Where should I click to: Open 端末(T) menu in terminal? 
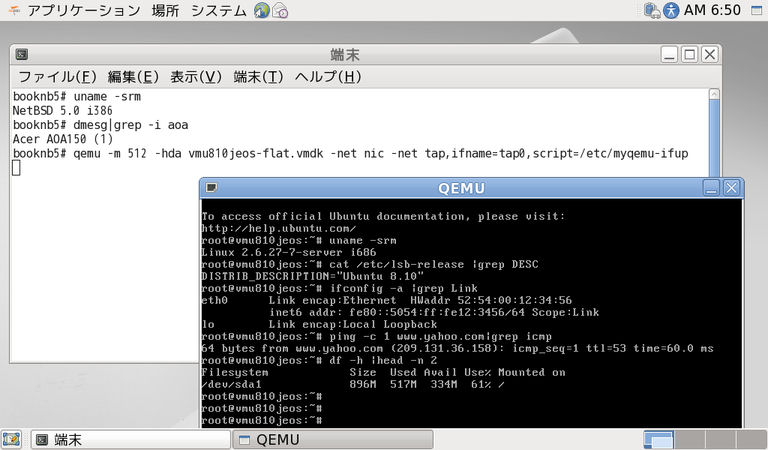[258, 77]
